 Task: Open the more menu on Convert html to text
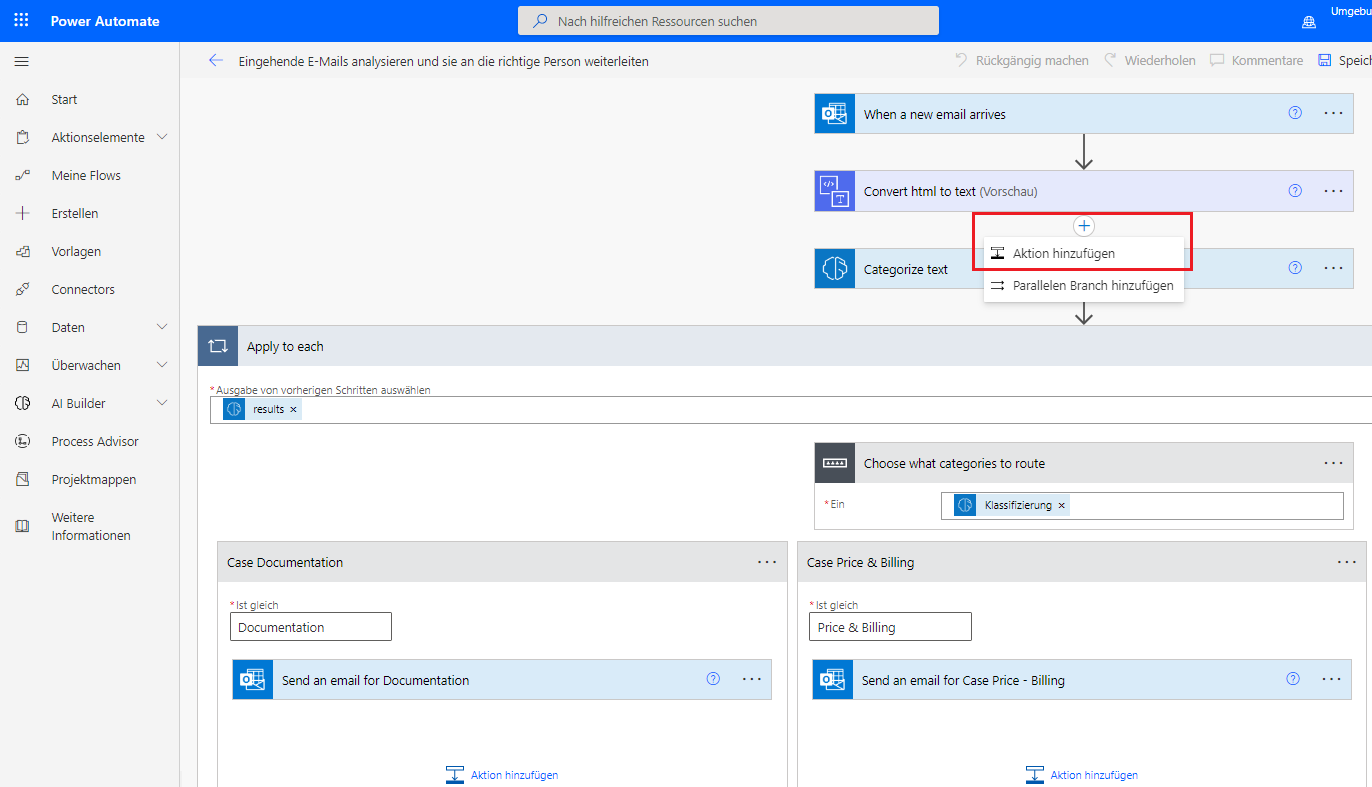pyautogui.click(x=1333, y=190)
